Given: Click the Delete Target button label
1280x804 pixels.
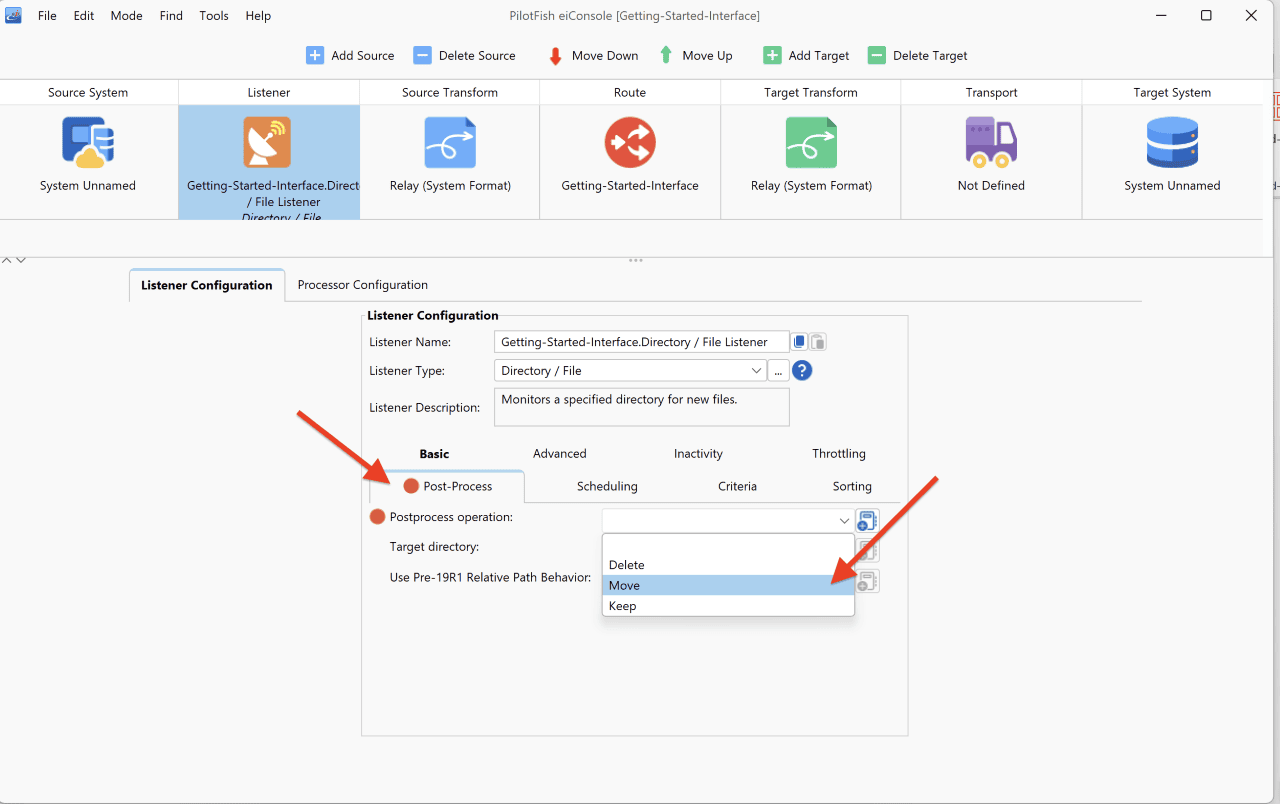Looking at the screenshot, I should pyautogui.click(x=930, y=56).
